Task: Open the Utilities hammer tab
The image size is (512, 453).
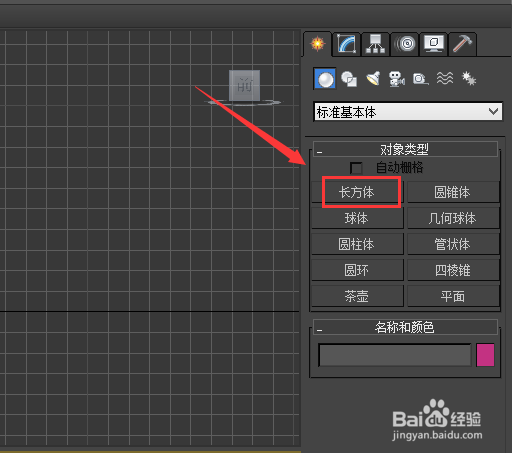Action: (x=462, y=44)
